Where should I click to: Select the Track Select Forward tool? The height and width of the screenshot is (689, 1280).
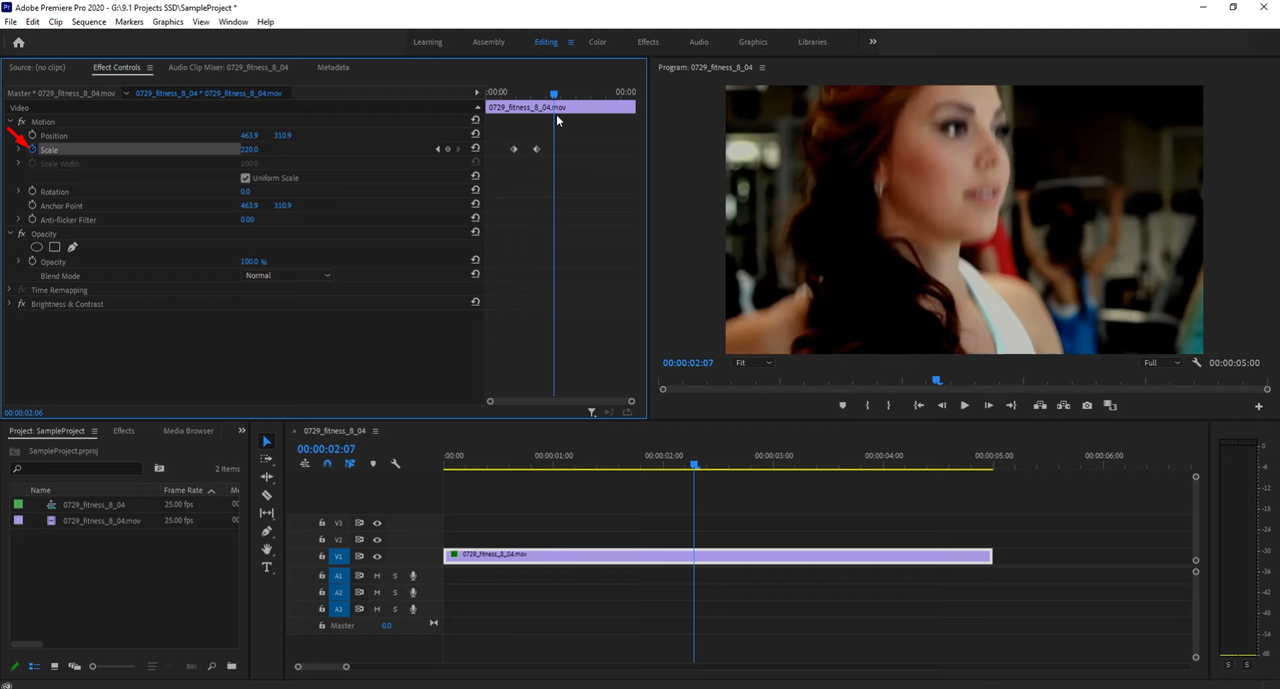pyautogui.click(x=267, y=459)
